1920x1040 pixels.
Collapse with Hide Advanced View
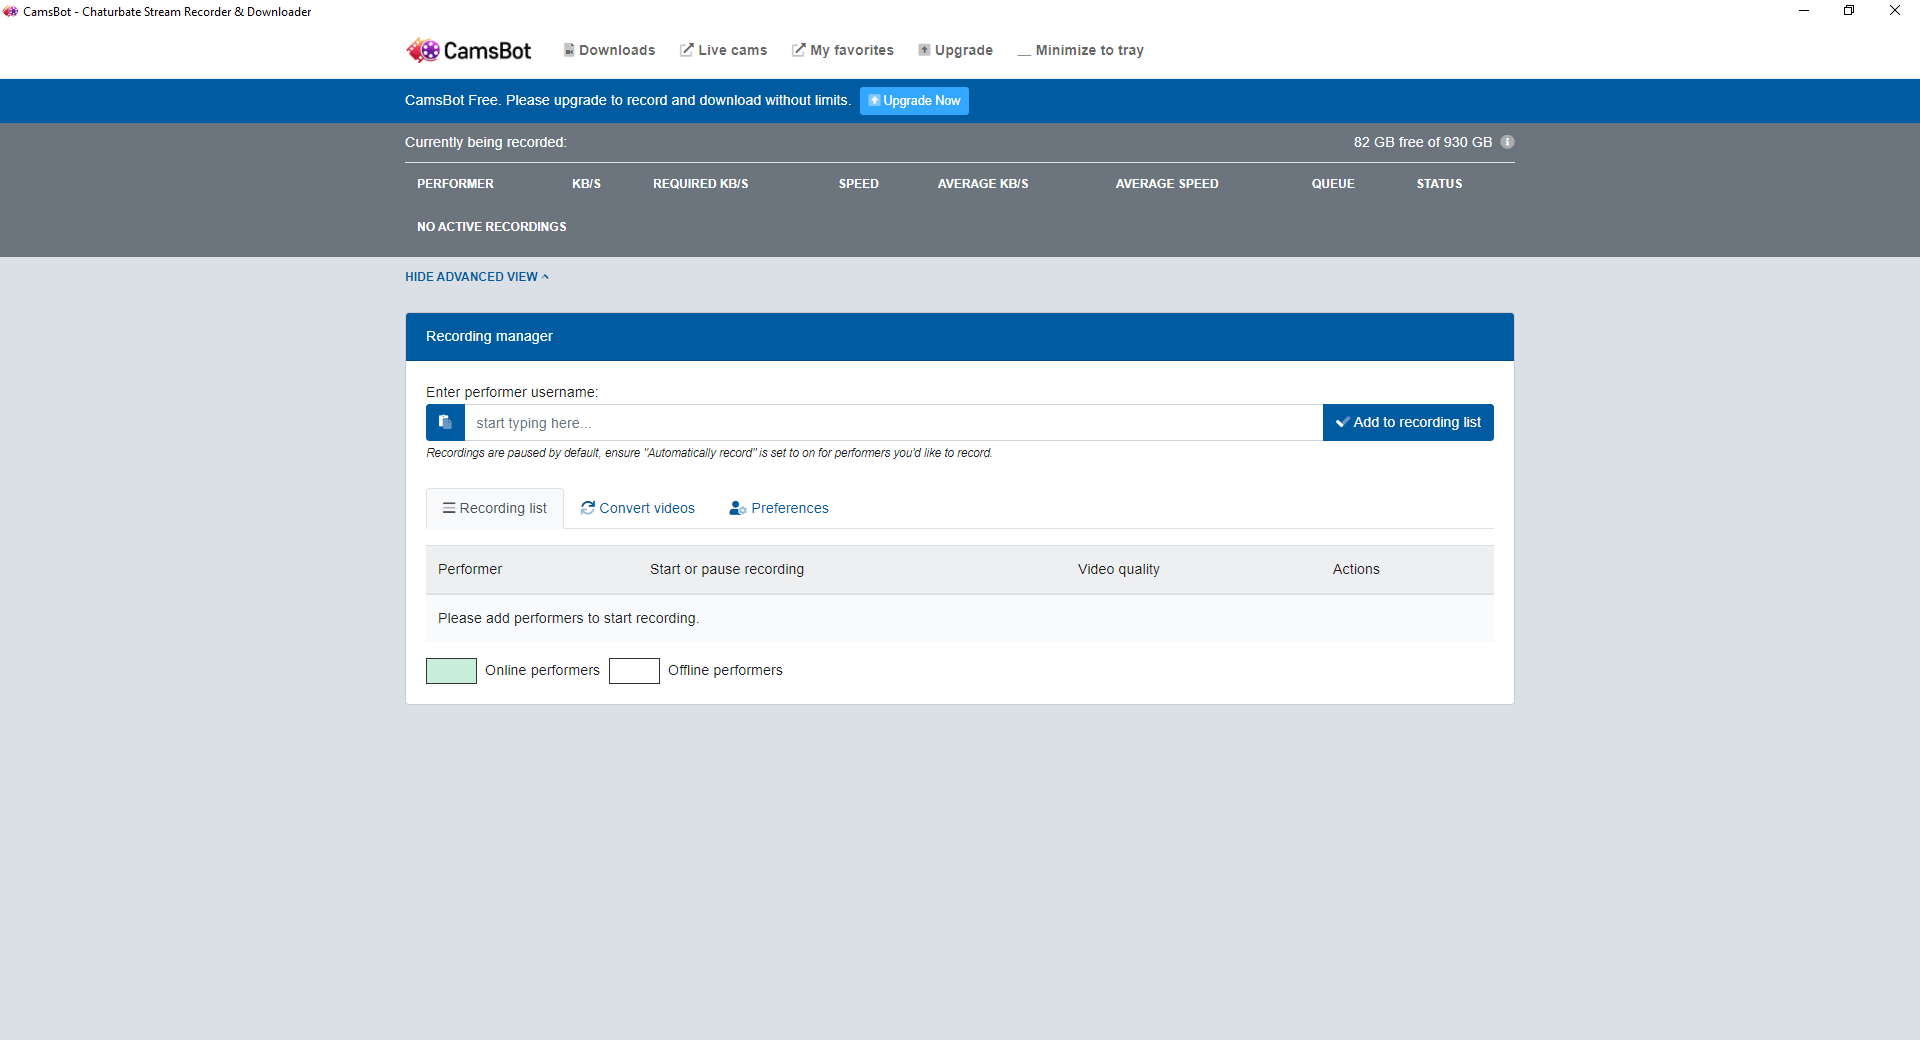[477, 277]
